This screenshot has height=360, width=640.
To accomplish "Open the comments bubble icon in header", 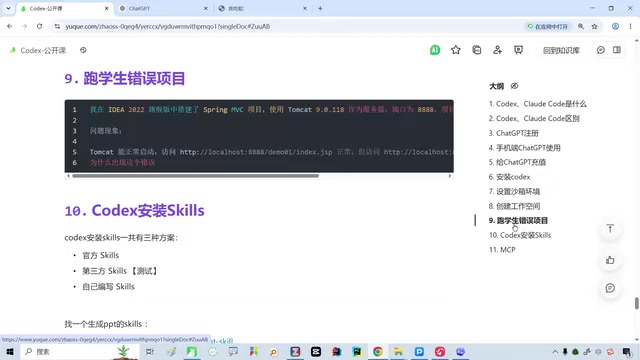I will (x=600, y=50).
